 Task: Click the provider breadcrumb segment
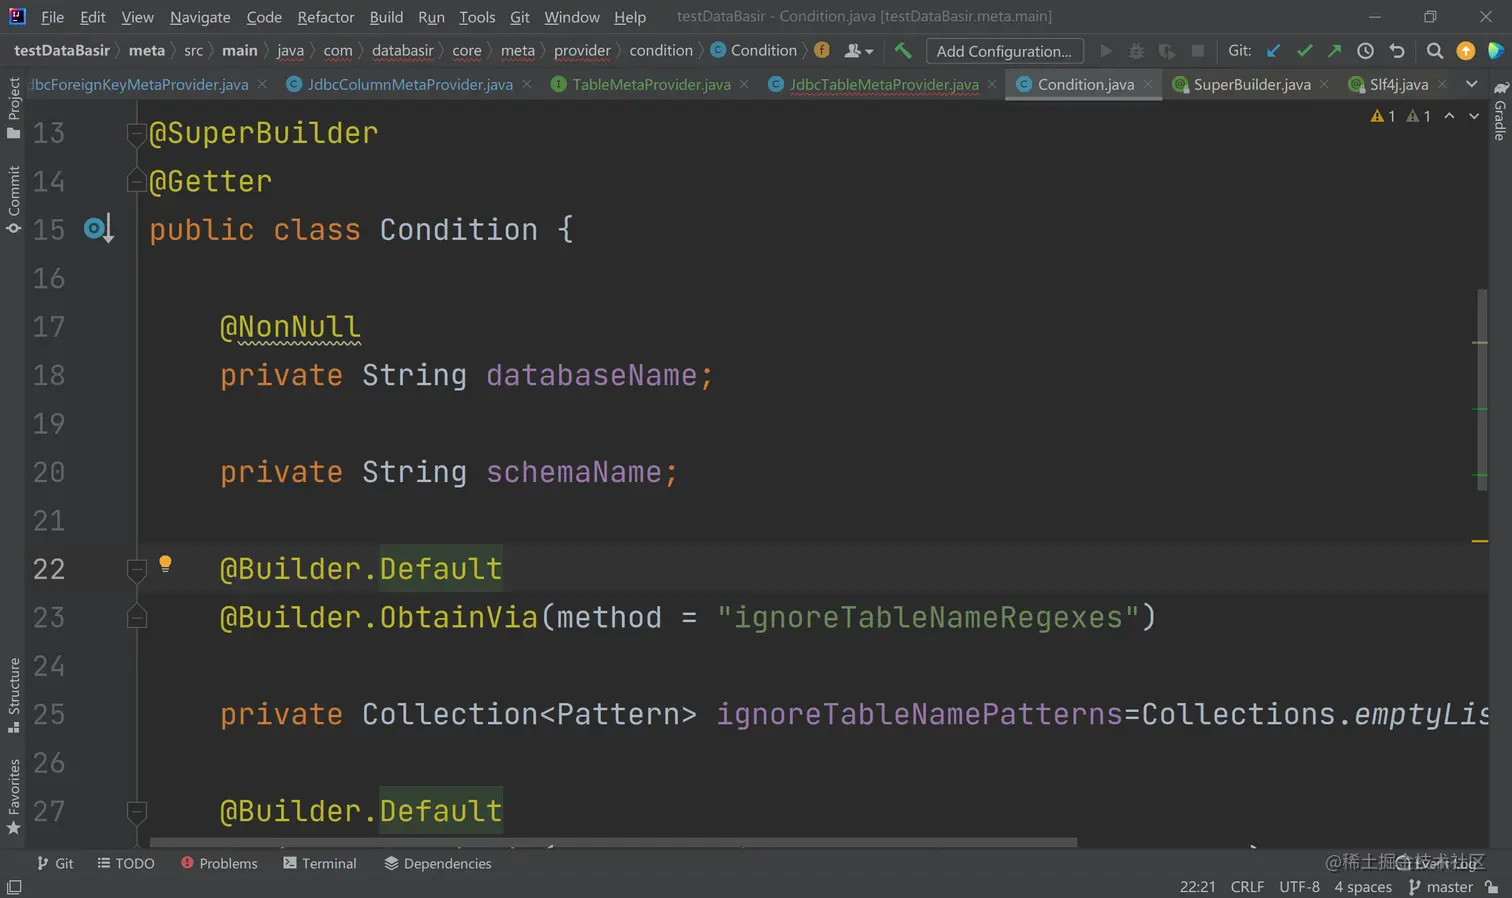click(x=582, y=50)
